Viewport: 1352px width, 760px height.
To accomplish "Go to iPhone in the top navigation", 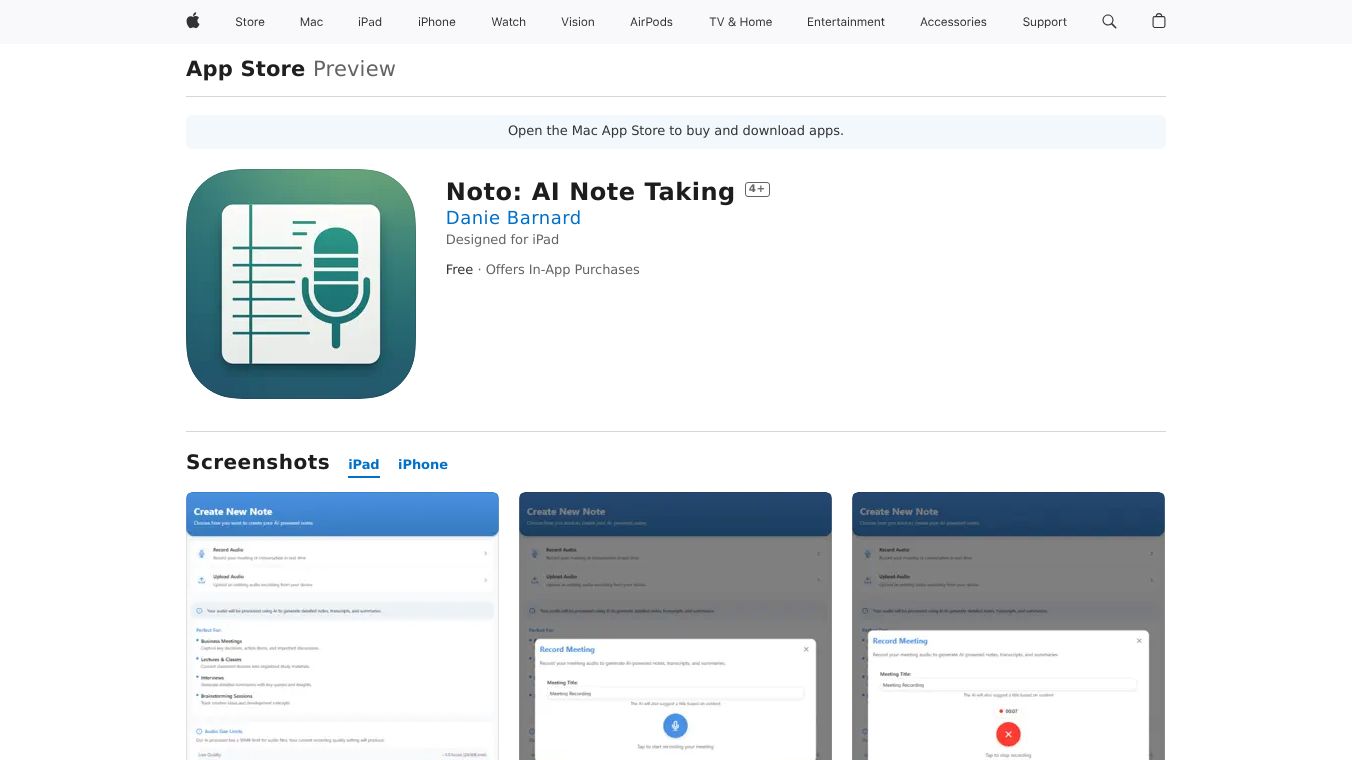I will 437,21.
